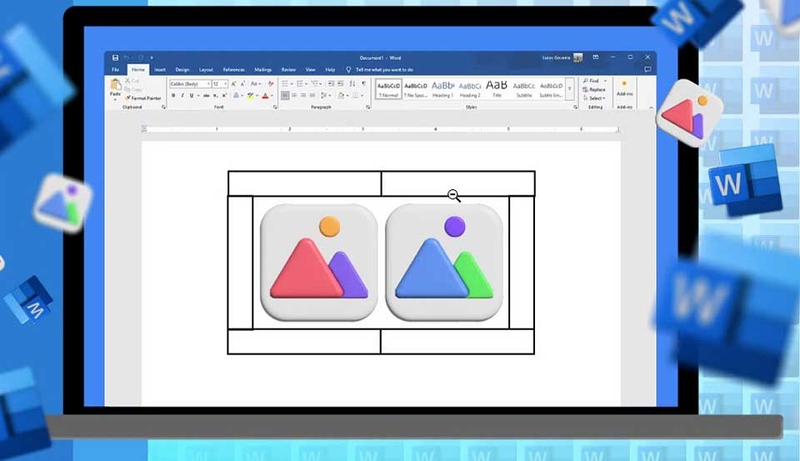800x461 pixels.
Task: Open the font color dropdown arrow
Action: click(271, 95)
